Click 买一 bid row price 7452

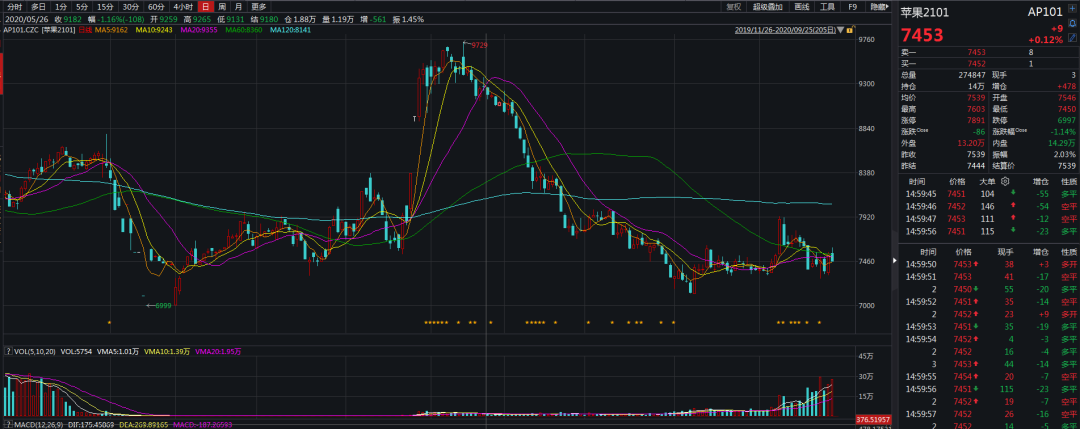pyautogui.click(x=976, y=63)
